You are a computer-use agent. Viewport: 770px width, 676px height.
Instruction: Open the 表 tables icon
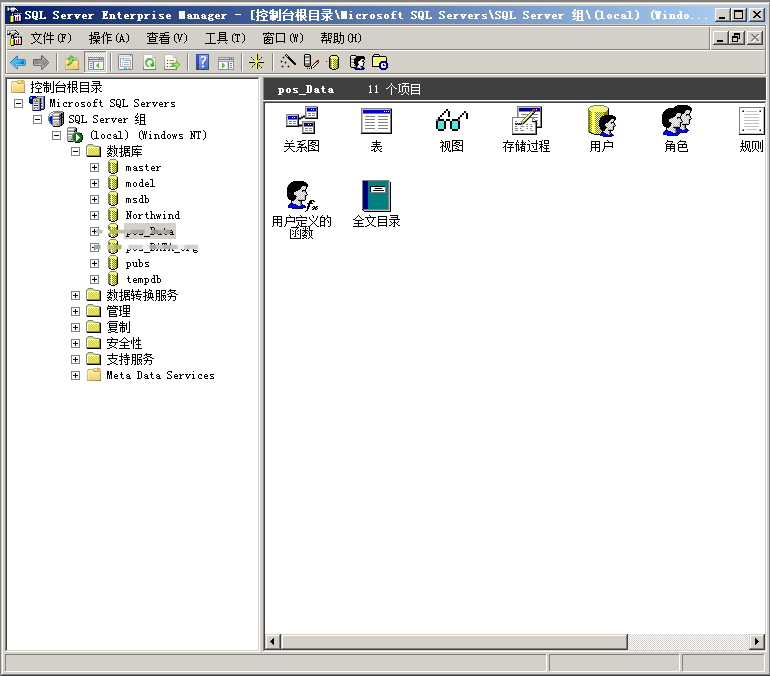tap(376, 122)
